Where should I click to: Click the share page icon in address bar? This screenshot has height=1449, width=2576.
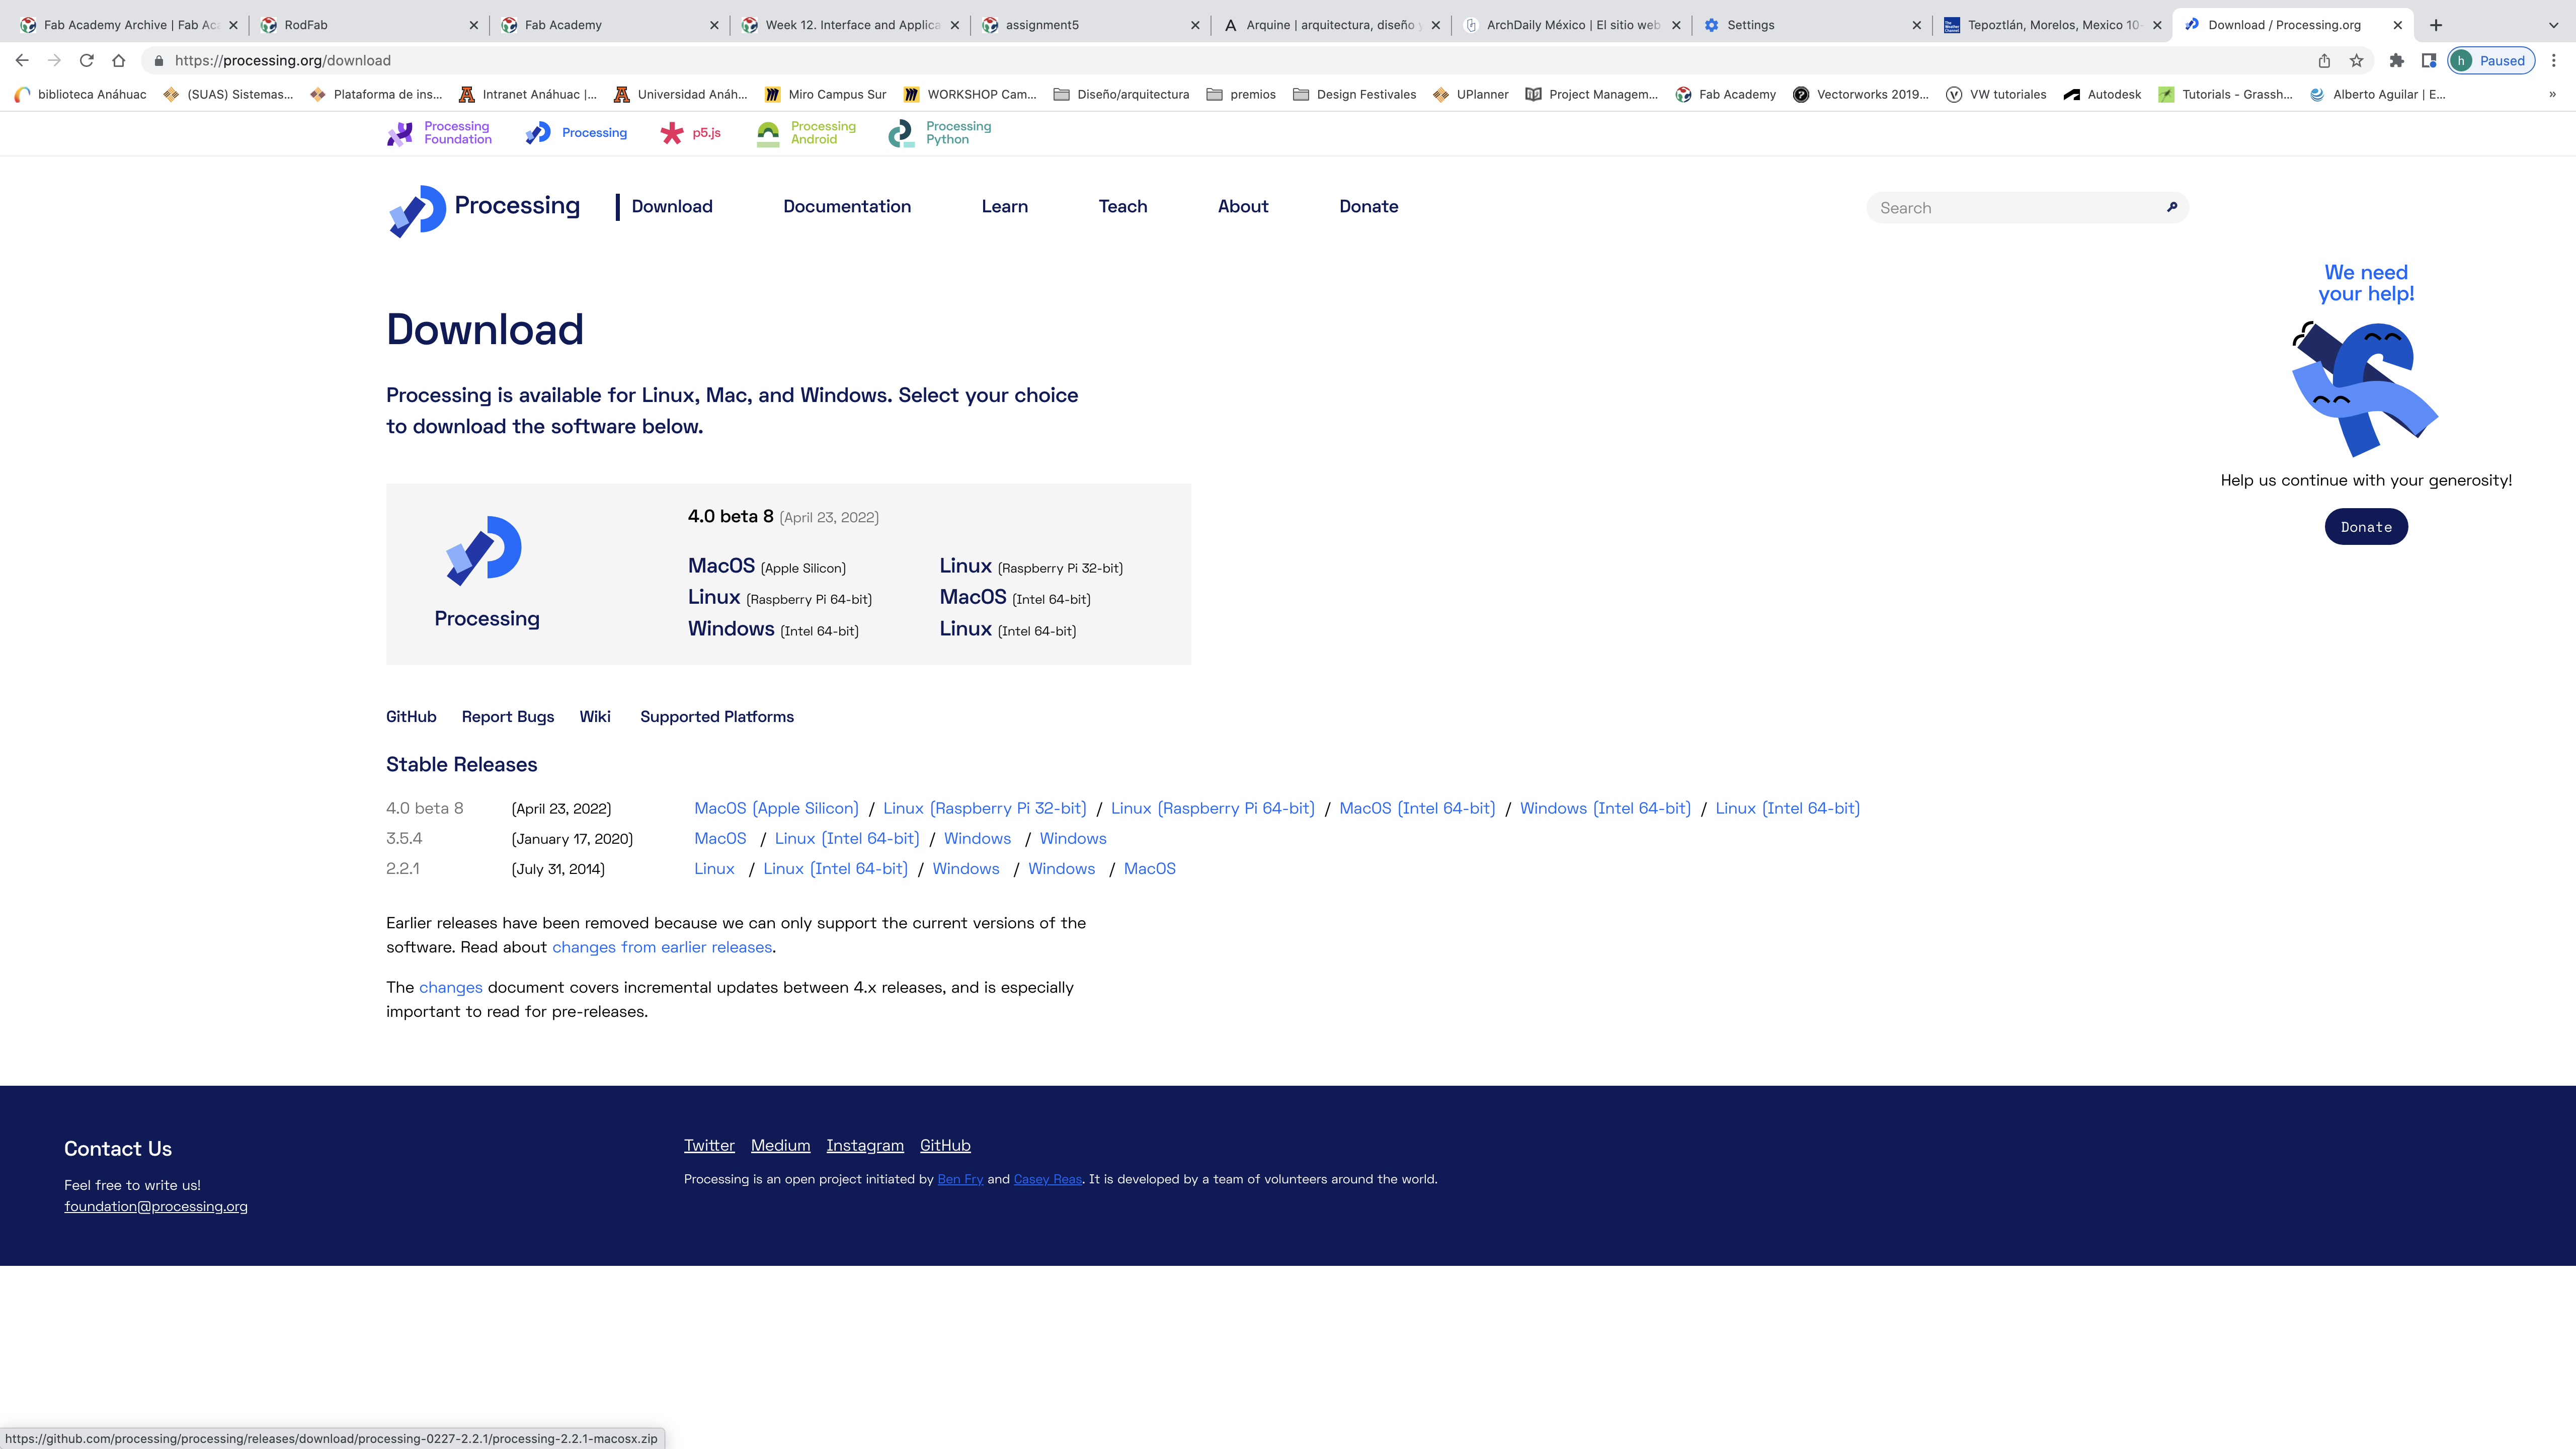pyautogui.click(x=2324, y=61)
